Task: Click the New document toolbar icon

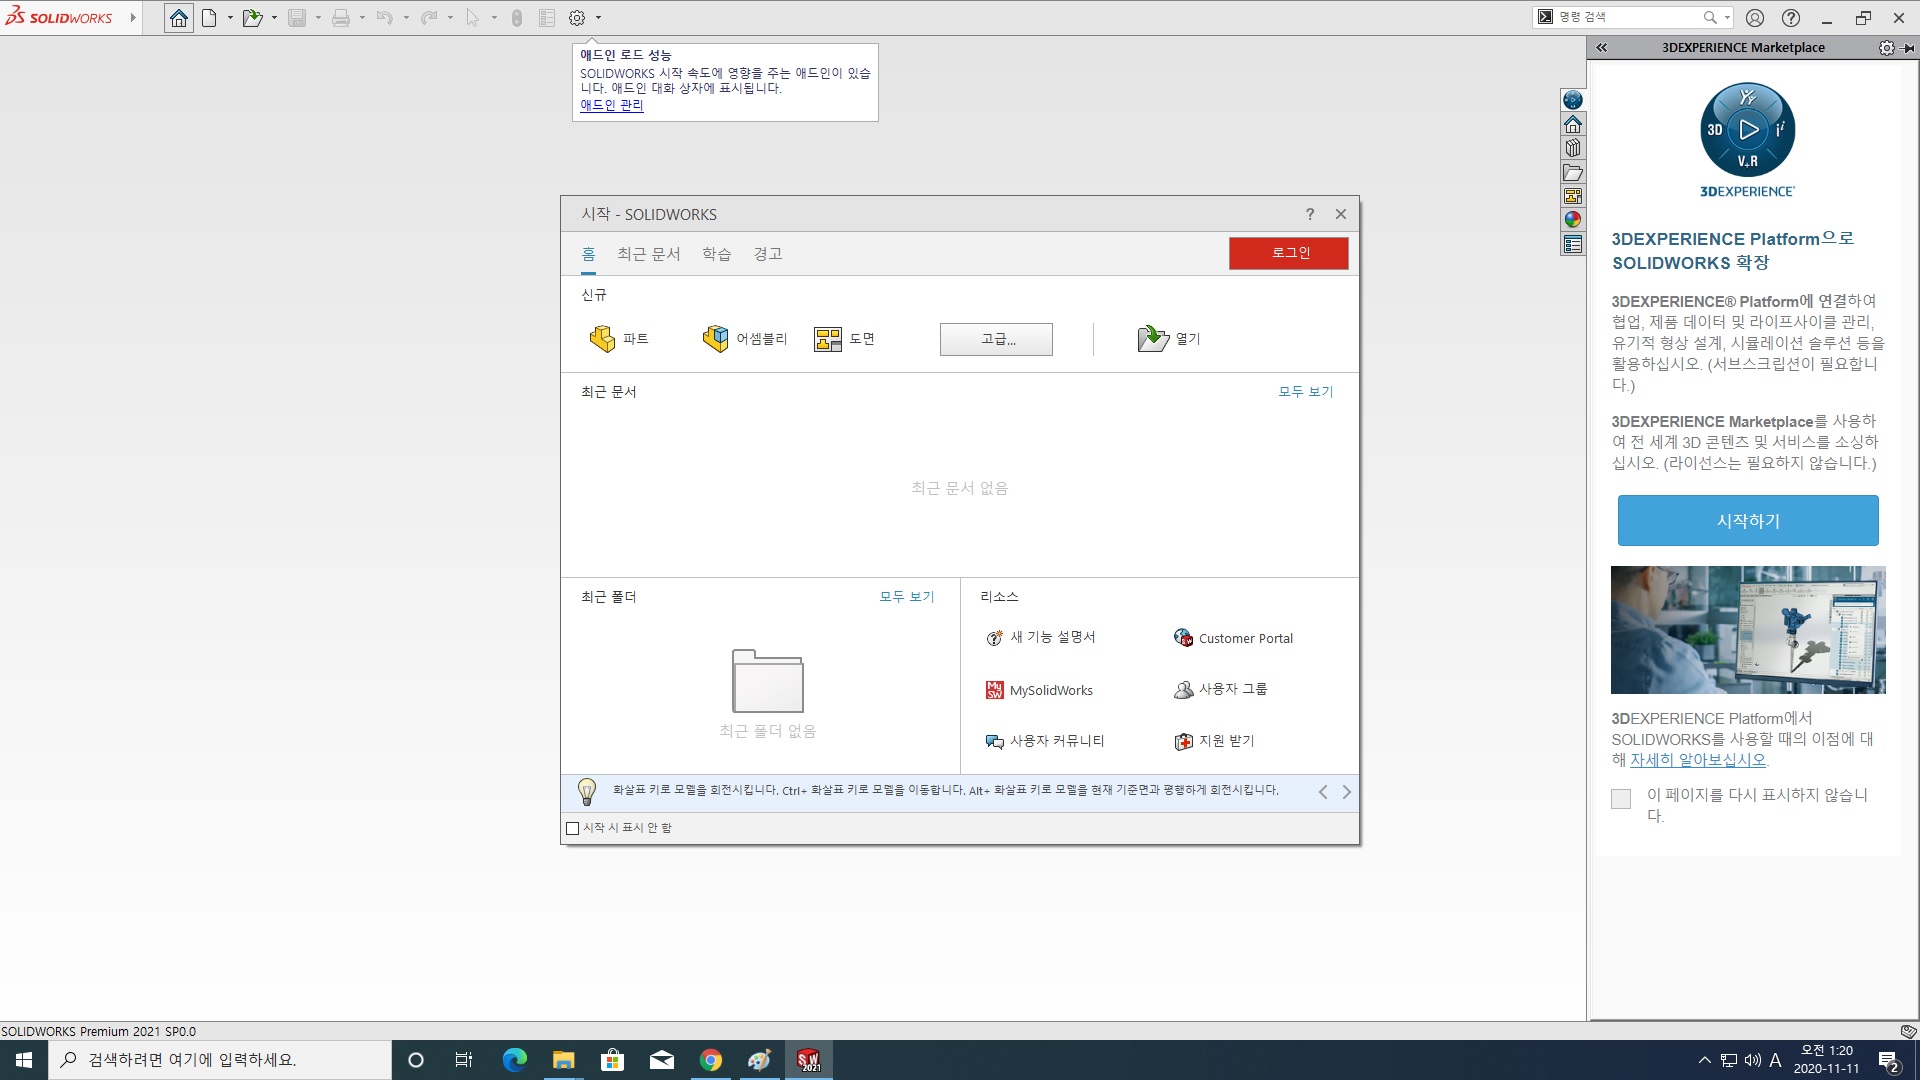Action: 209,18
